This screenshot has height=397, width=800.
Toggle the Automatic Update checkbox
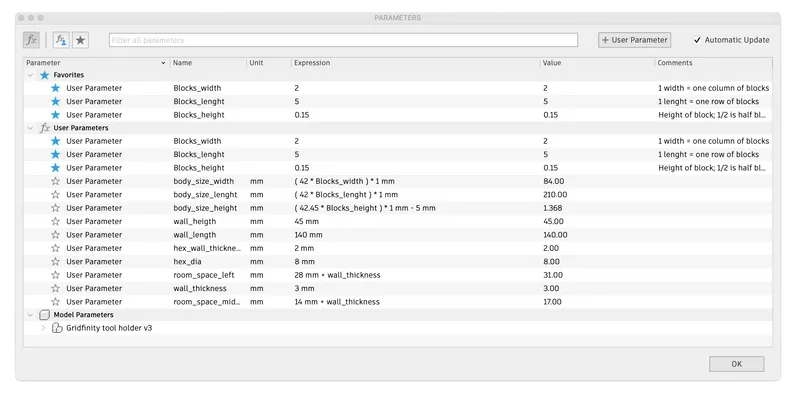[697, 40]
